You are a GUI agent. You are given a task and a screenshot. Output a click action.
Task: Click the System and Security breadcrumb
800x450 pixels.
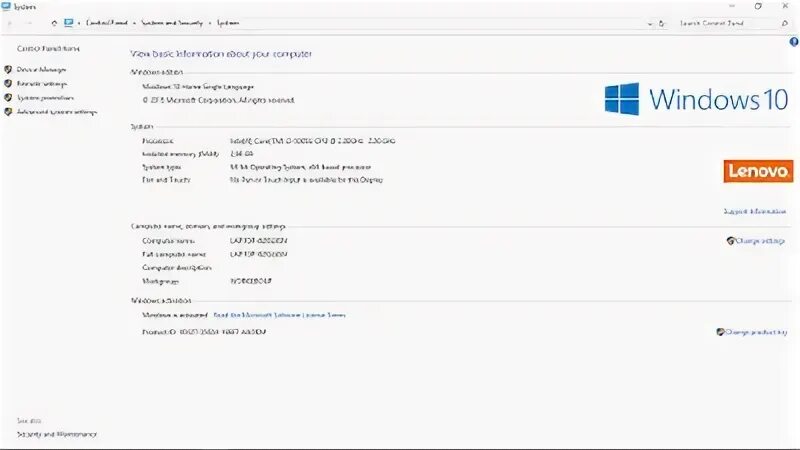pyautogui.click(x=172, y=23)
